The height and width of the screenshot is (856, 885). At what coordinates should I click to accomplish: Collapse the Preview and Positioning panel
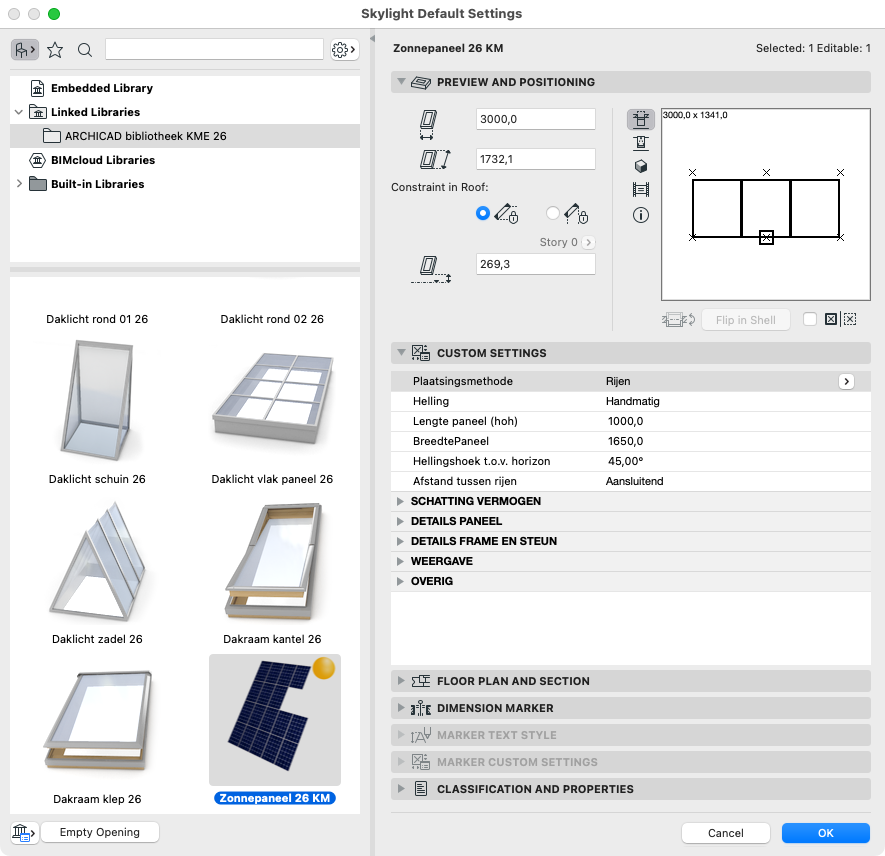coord(401,82)
